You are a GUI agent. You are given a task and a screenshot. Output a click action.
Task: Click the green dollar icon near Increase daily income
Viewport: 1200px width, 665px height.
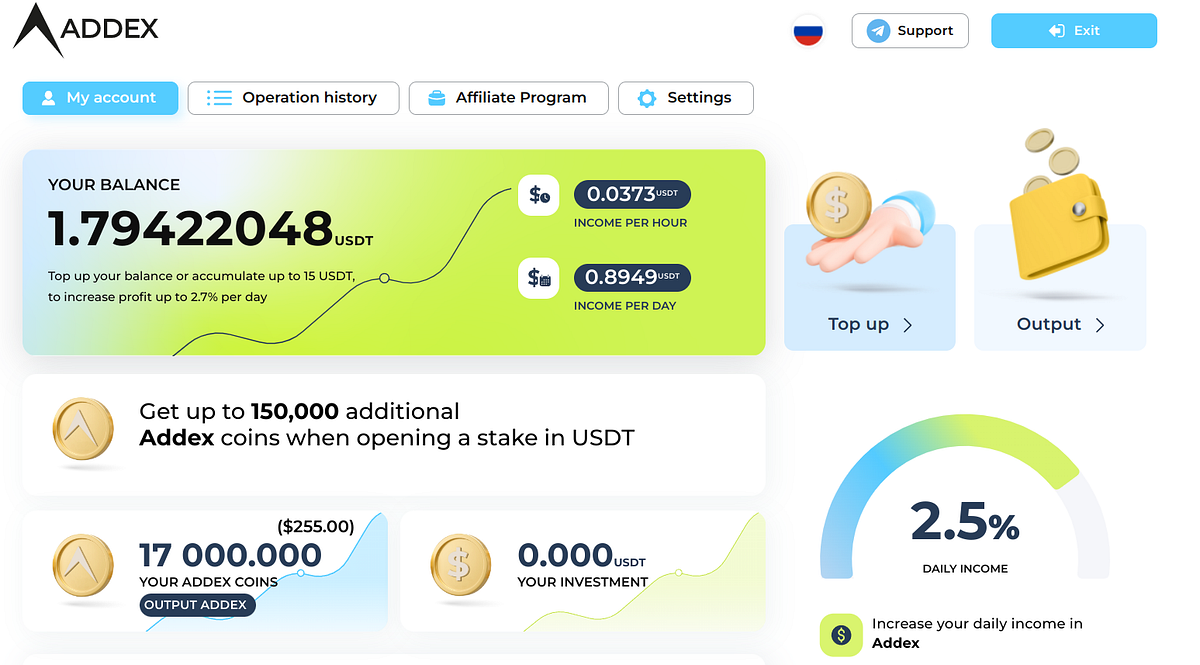pyautogui.click(x=841, y=635)
